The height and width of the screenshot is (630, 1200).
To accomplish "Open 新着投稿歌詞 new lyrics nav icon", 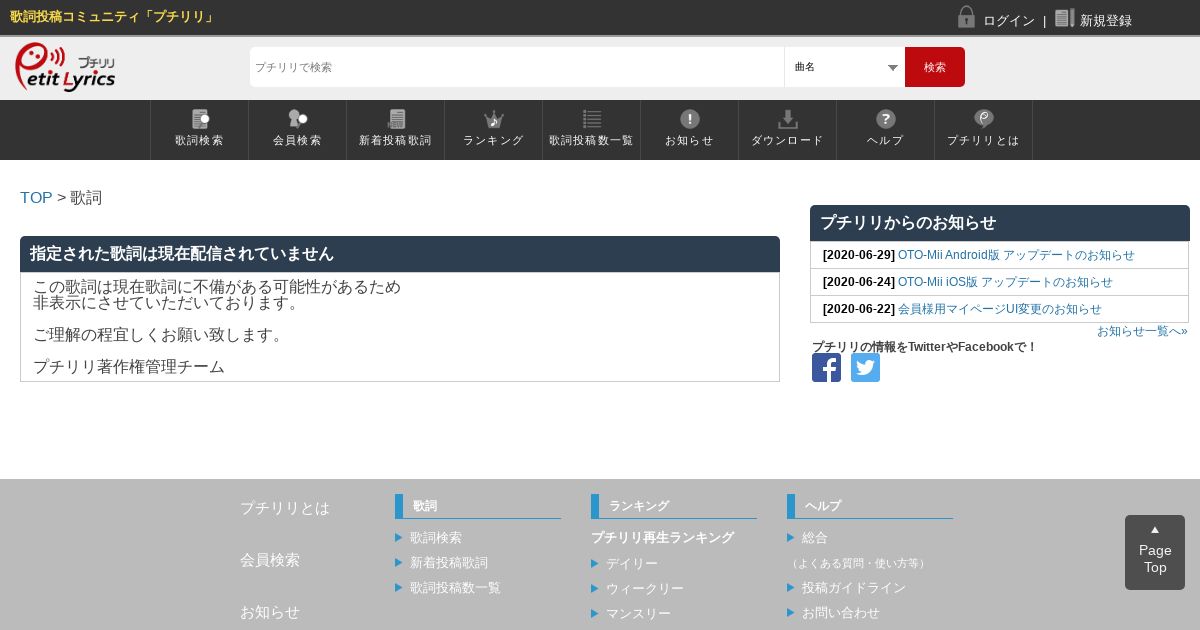I will (396, 119).
